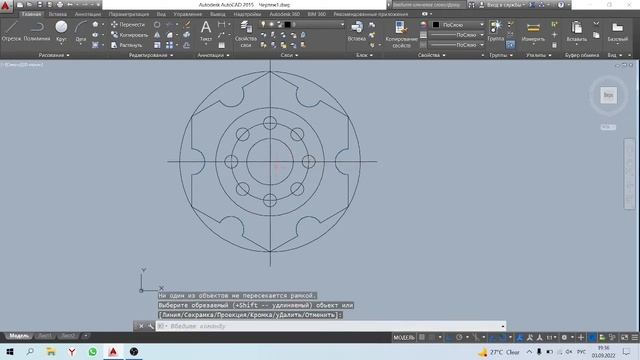The image size is (640, 360).
Task: Close the command line window
Action: point(141,326)
